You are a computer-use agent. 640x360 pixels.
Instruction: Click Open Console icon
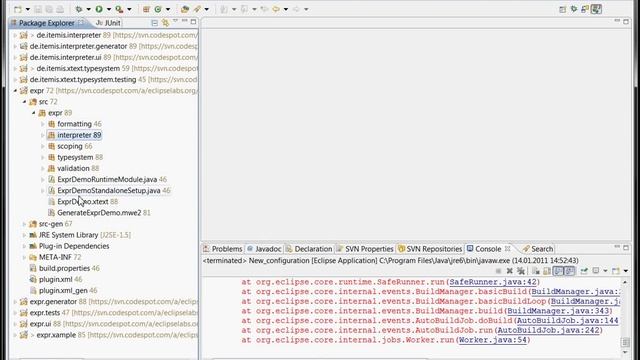tap(616, 271)
